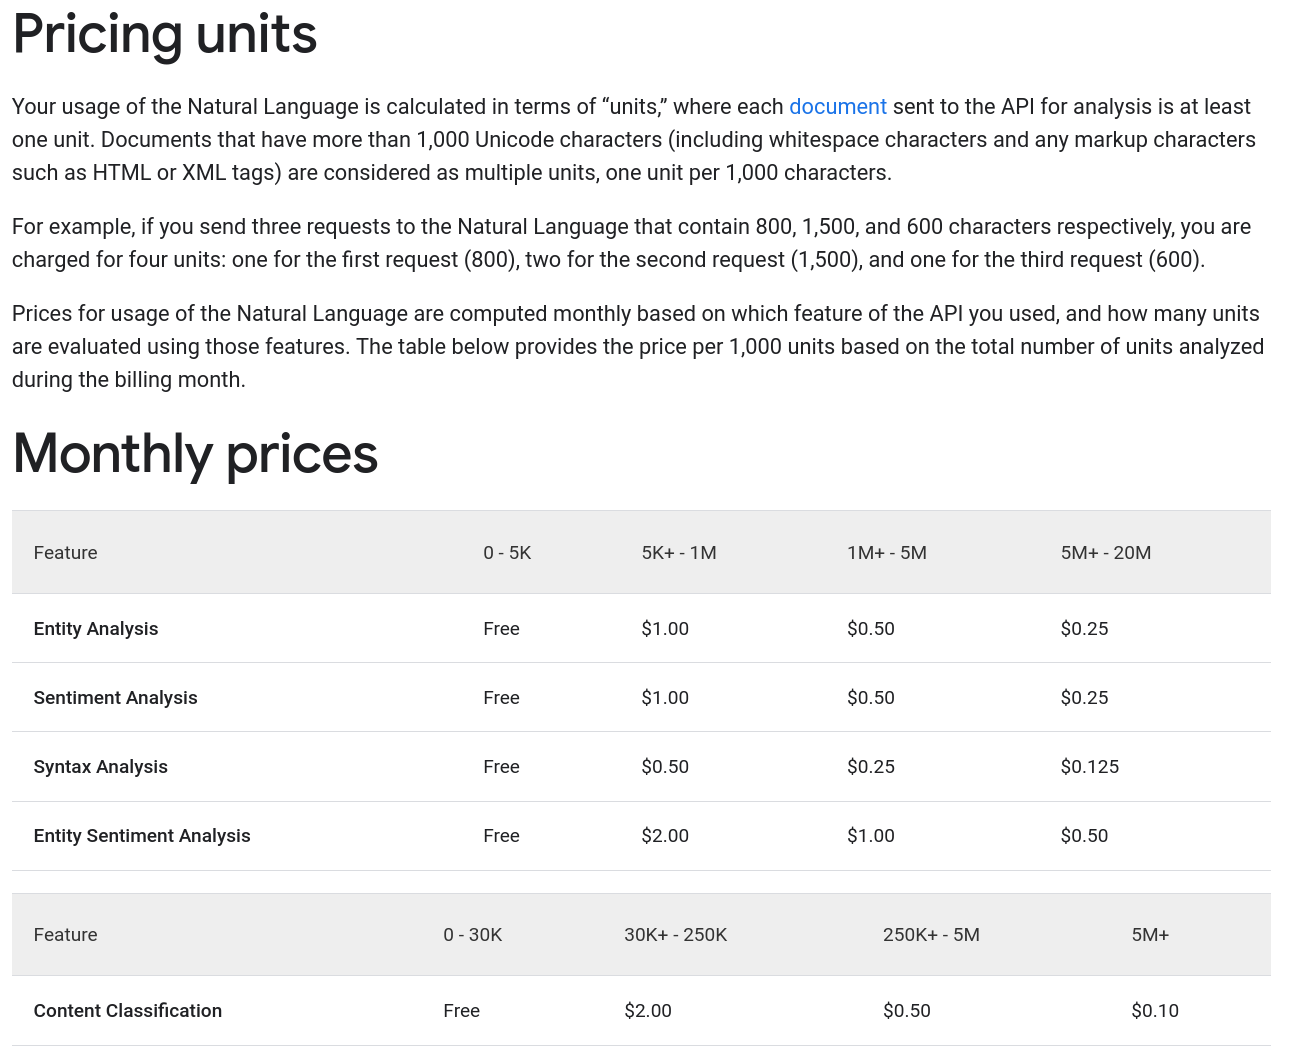Select the Content Classification row label
Viewport: 1289px width, 1062px height.
click(127, 1011)
